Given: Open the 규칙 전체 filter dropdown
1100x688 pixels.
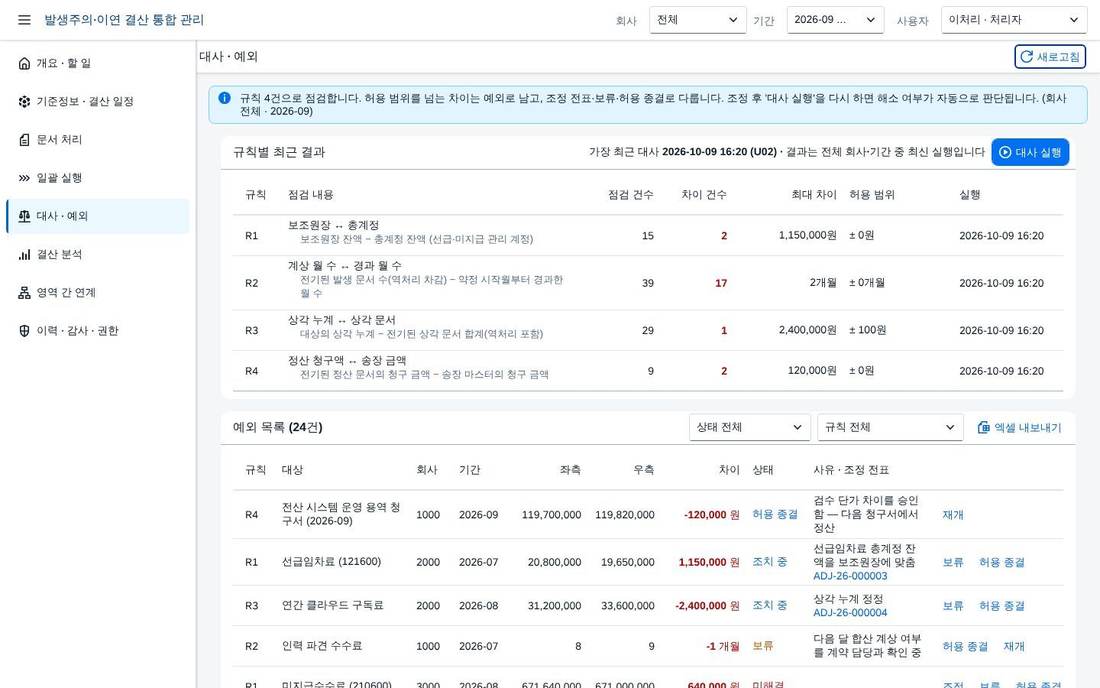Looking at the screenshot, I should point(890,427).
